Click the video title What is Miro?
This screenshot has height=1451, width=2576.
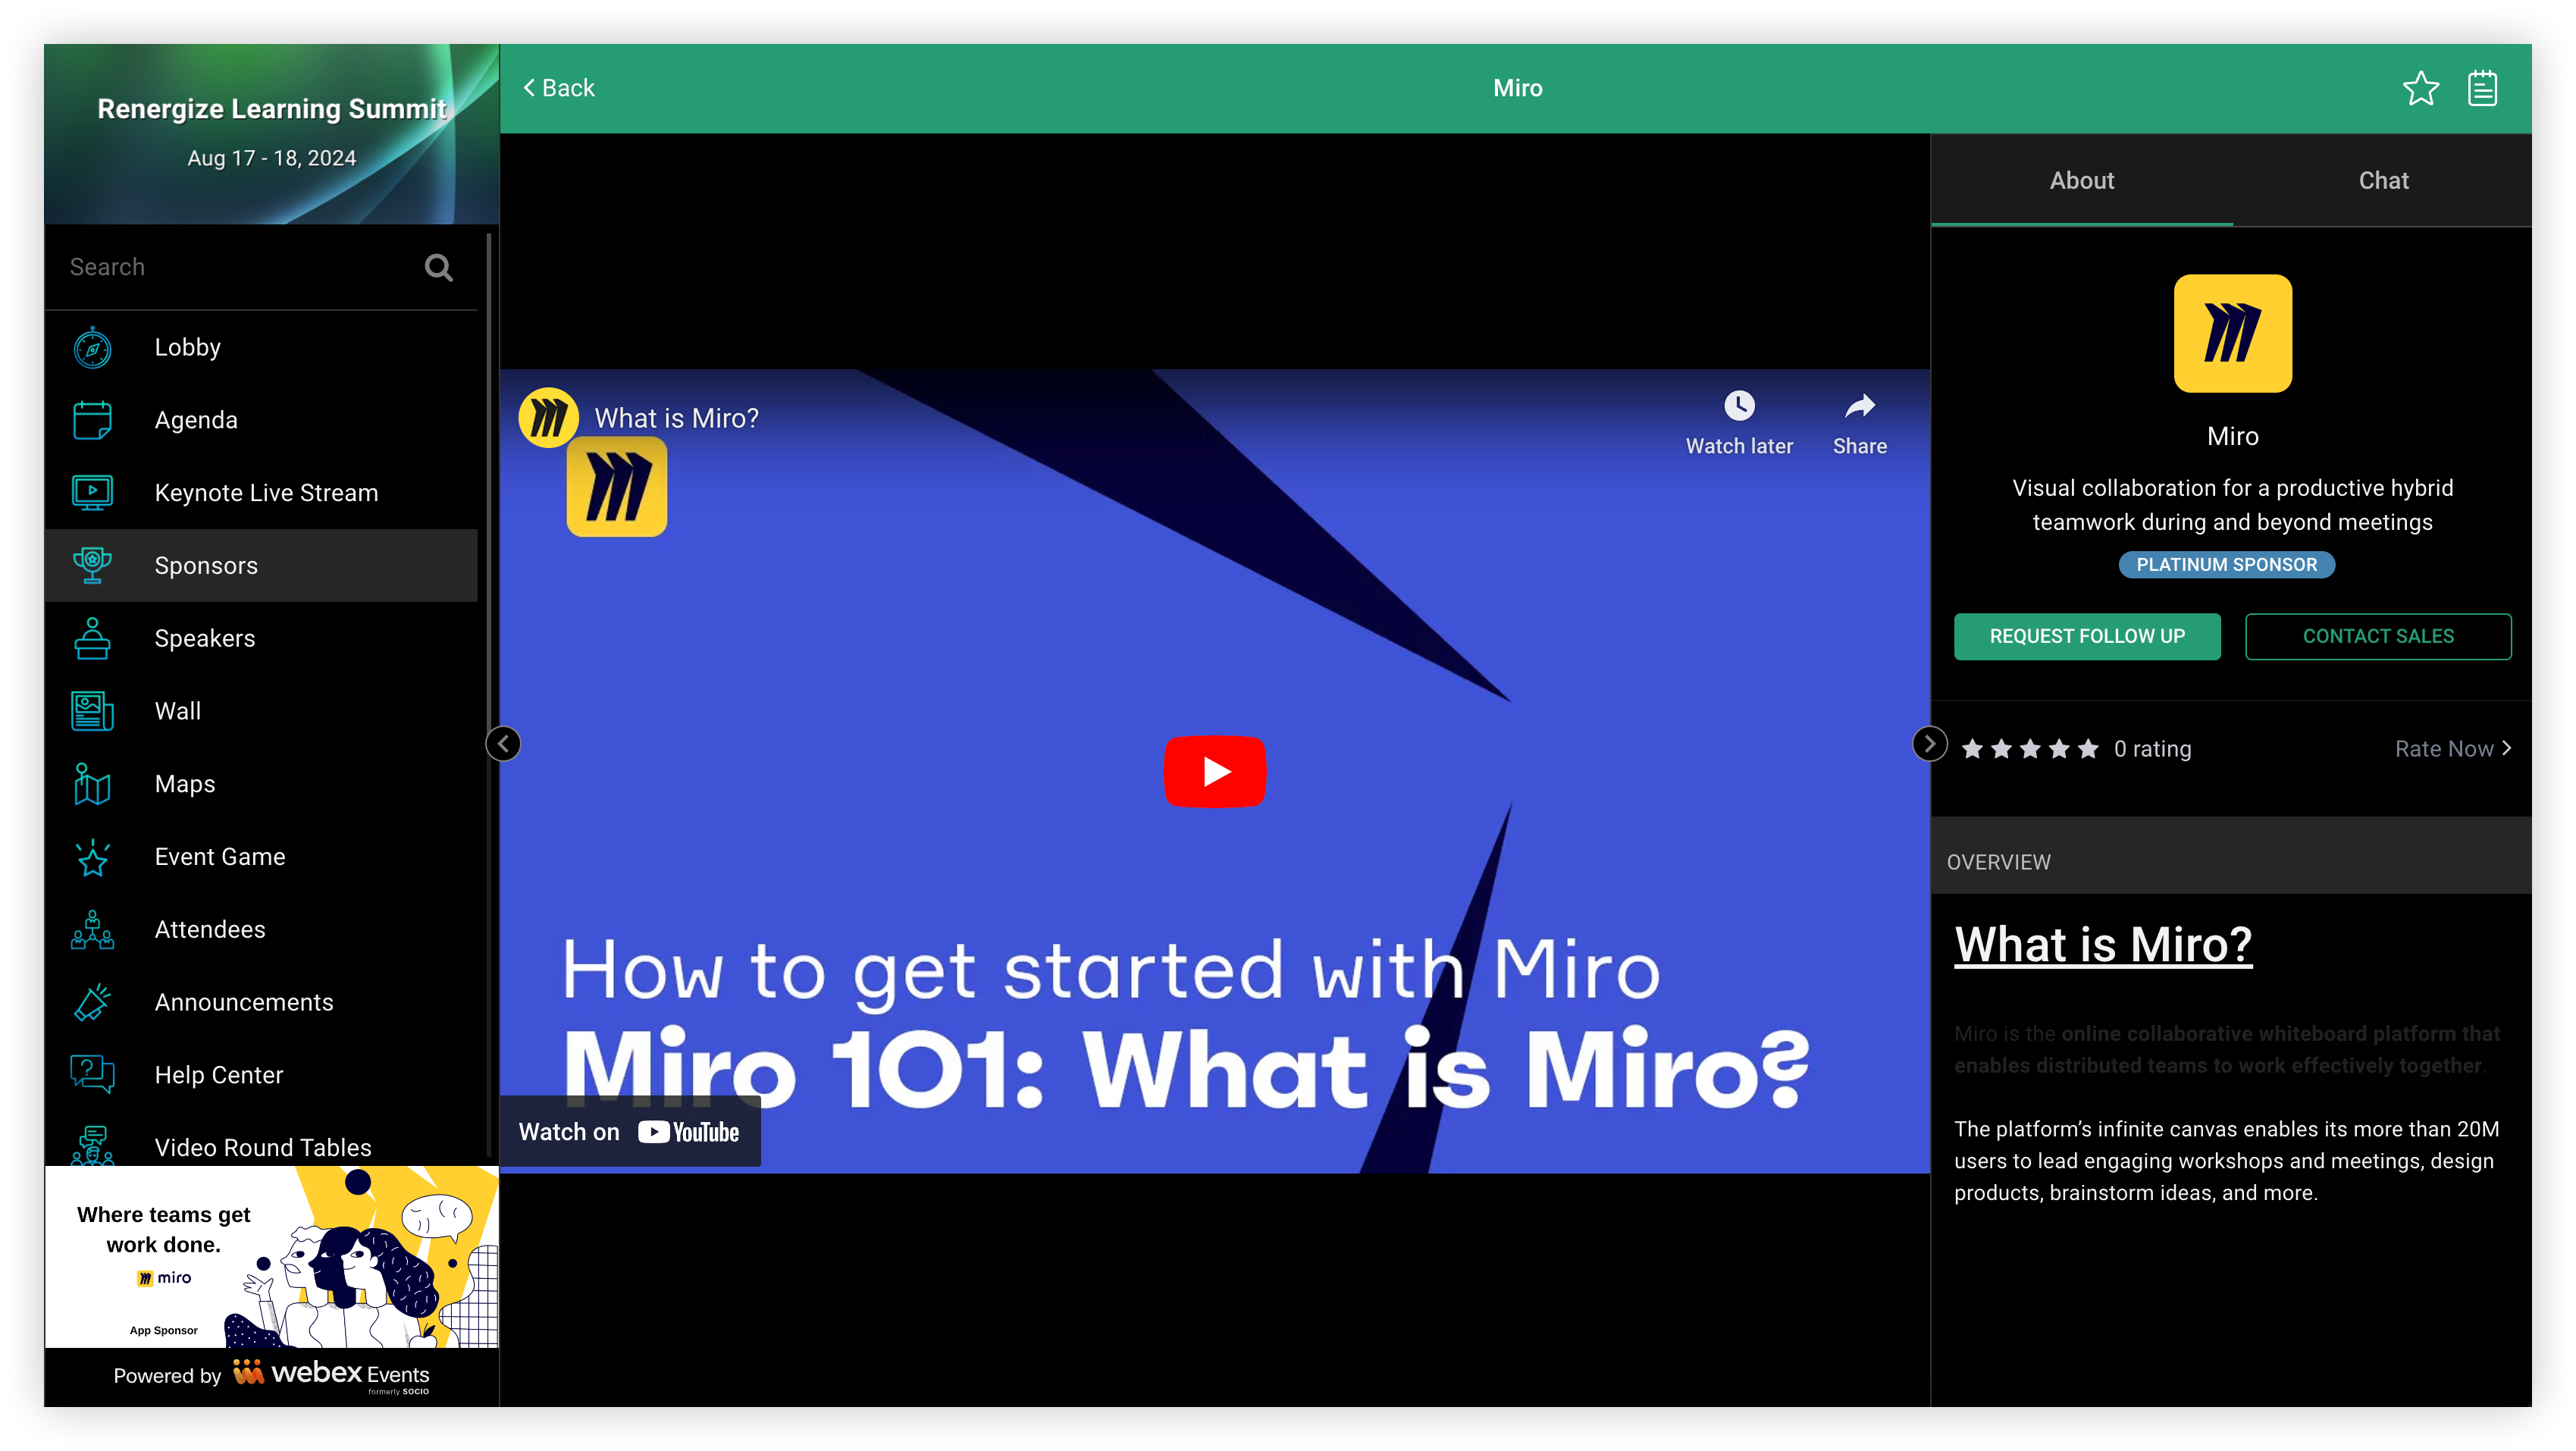pos(676,418)
